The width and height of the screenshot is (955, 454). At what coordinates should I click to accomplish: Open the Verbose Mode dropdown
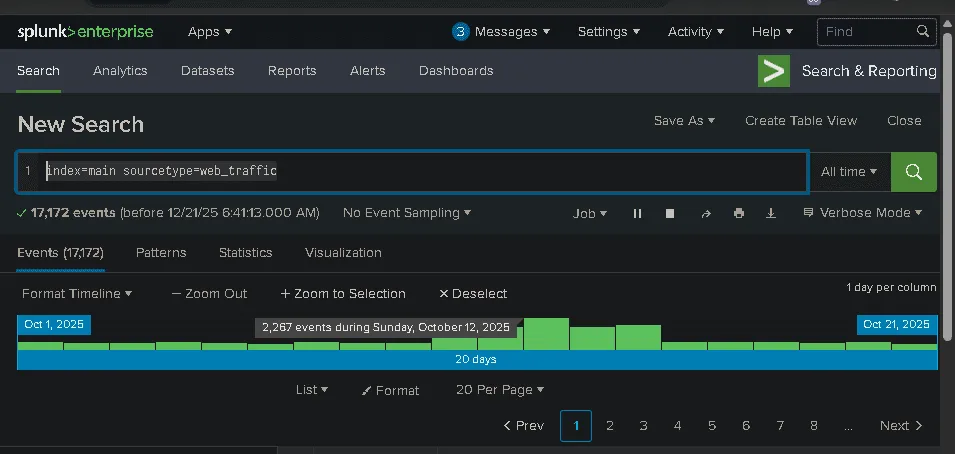[862, 213]
